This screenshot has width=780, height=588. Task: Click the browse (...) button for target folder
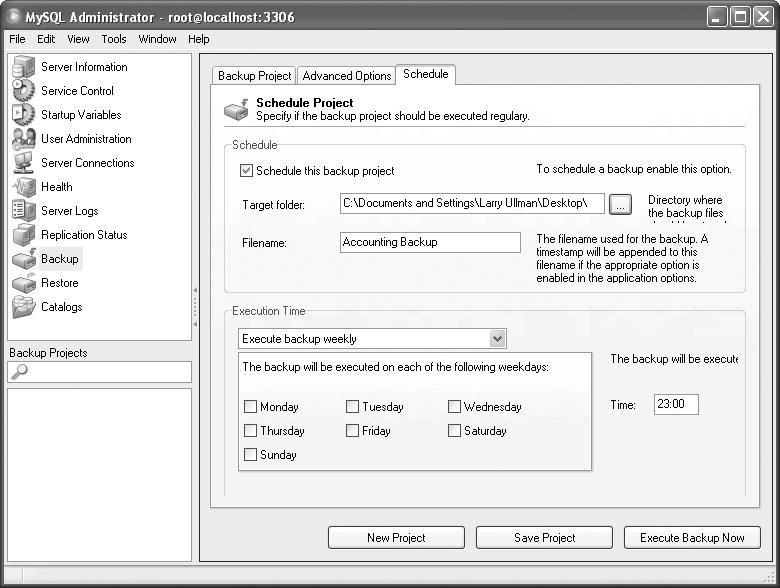(620, 204)
